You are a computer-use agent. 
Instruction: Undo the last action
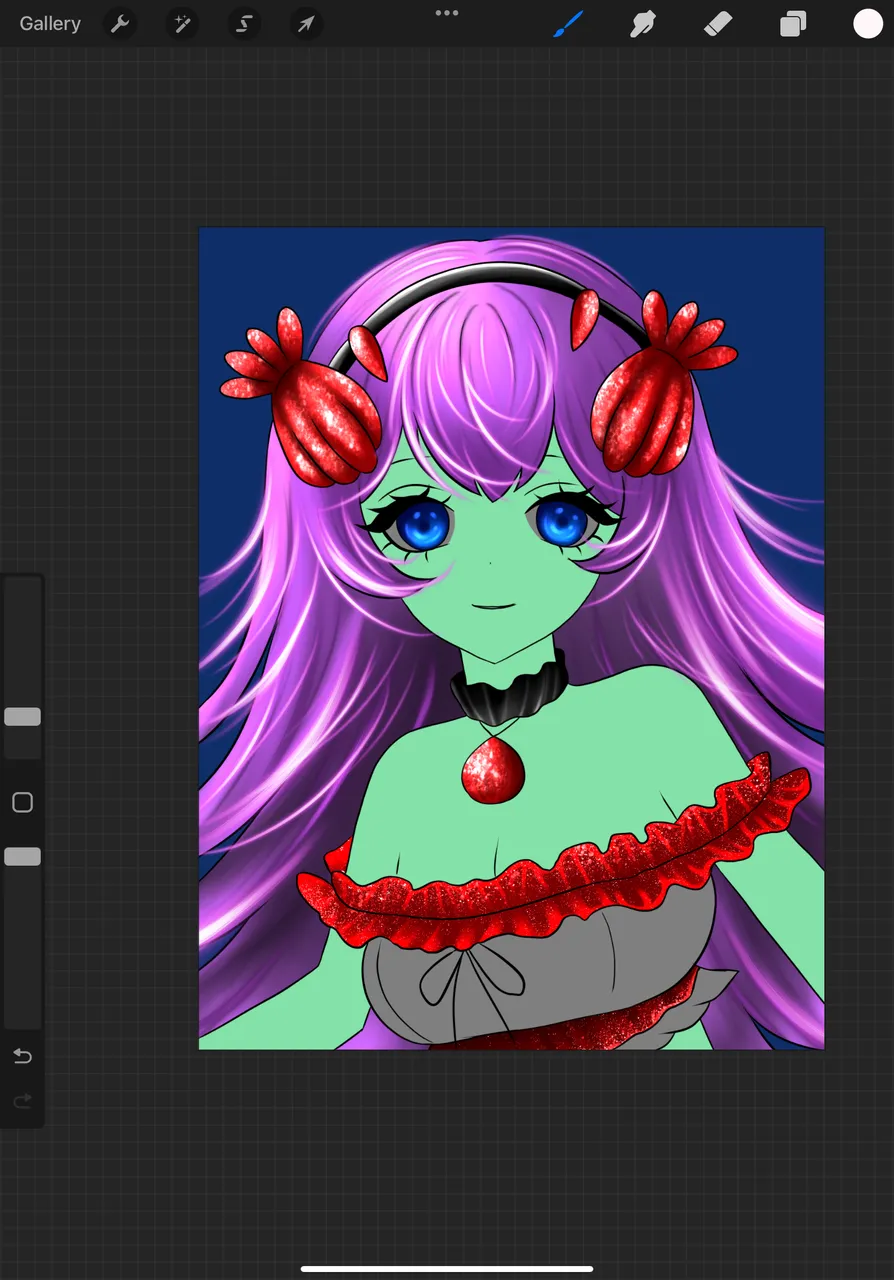[22, 1056]
